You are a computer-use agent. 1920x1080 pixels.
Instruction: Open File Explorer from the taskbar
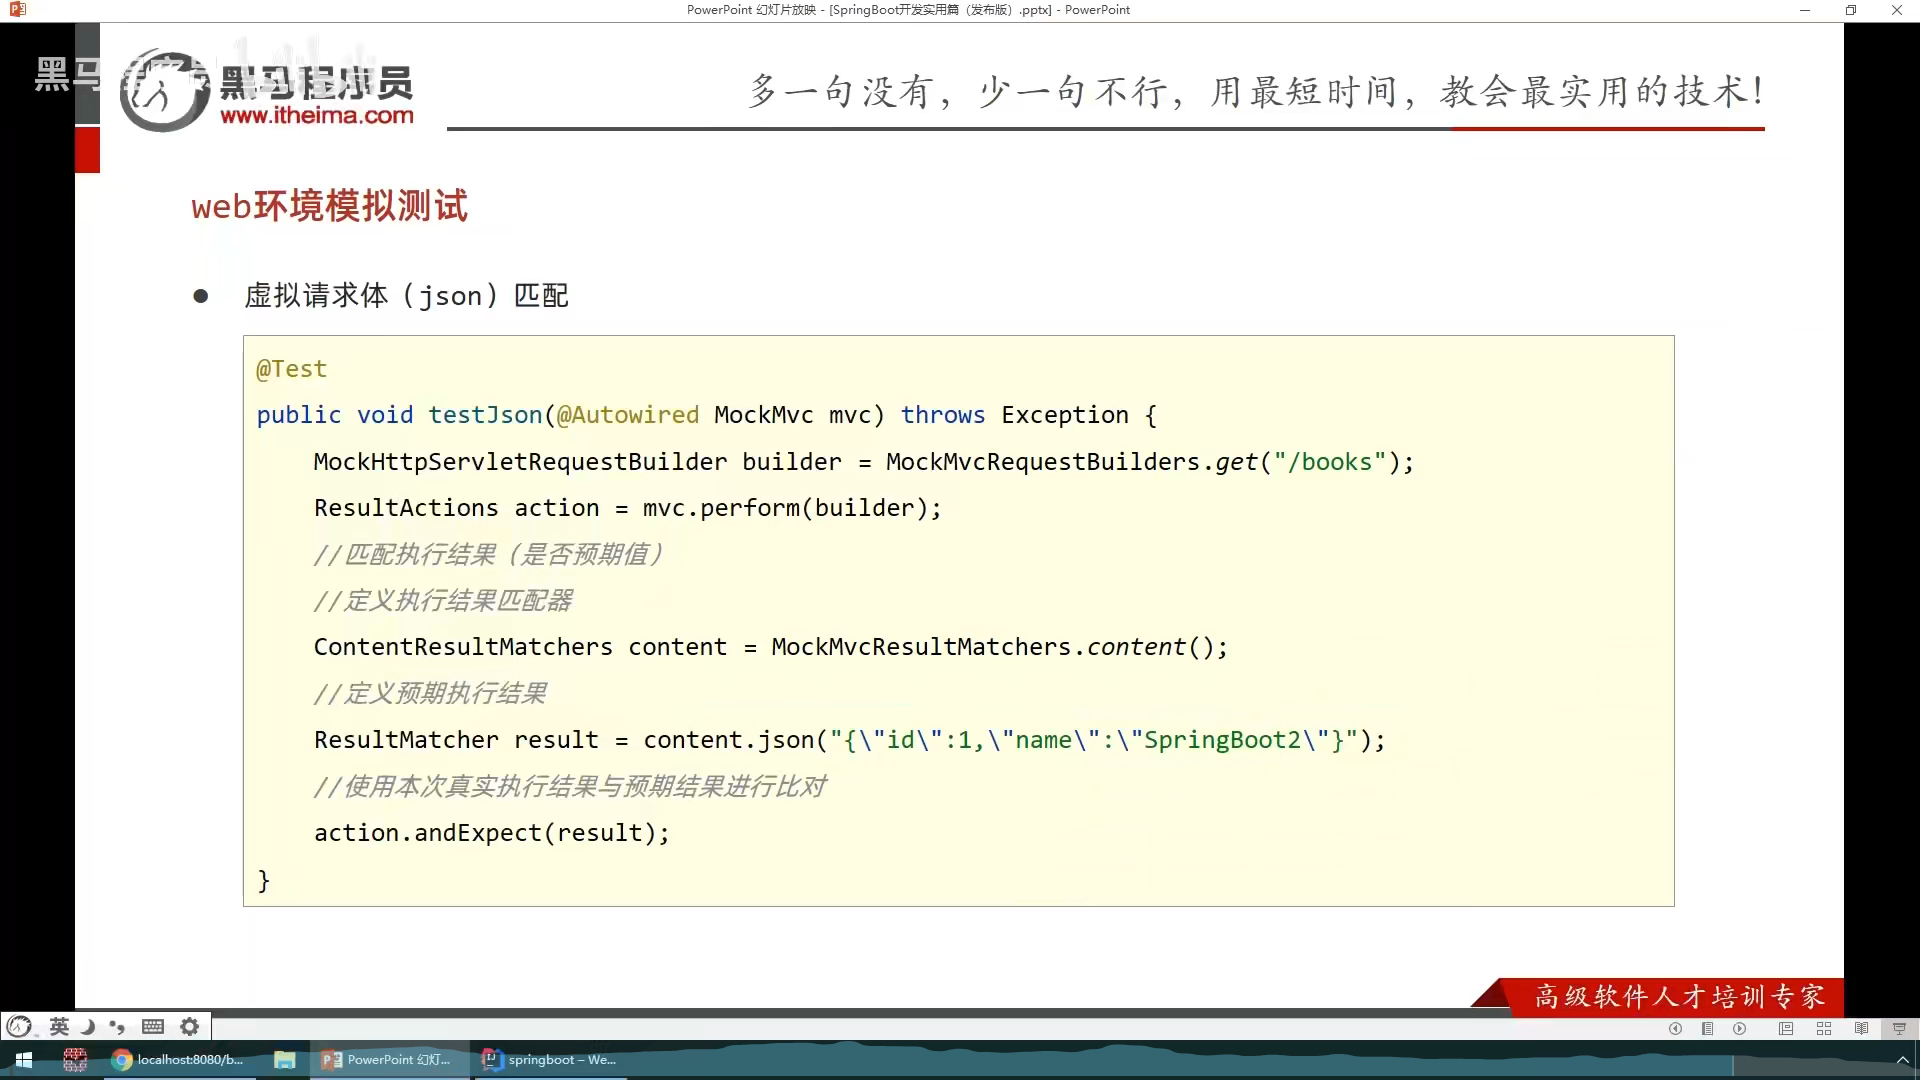(285, 1060)
